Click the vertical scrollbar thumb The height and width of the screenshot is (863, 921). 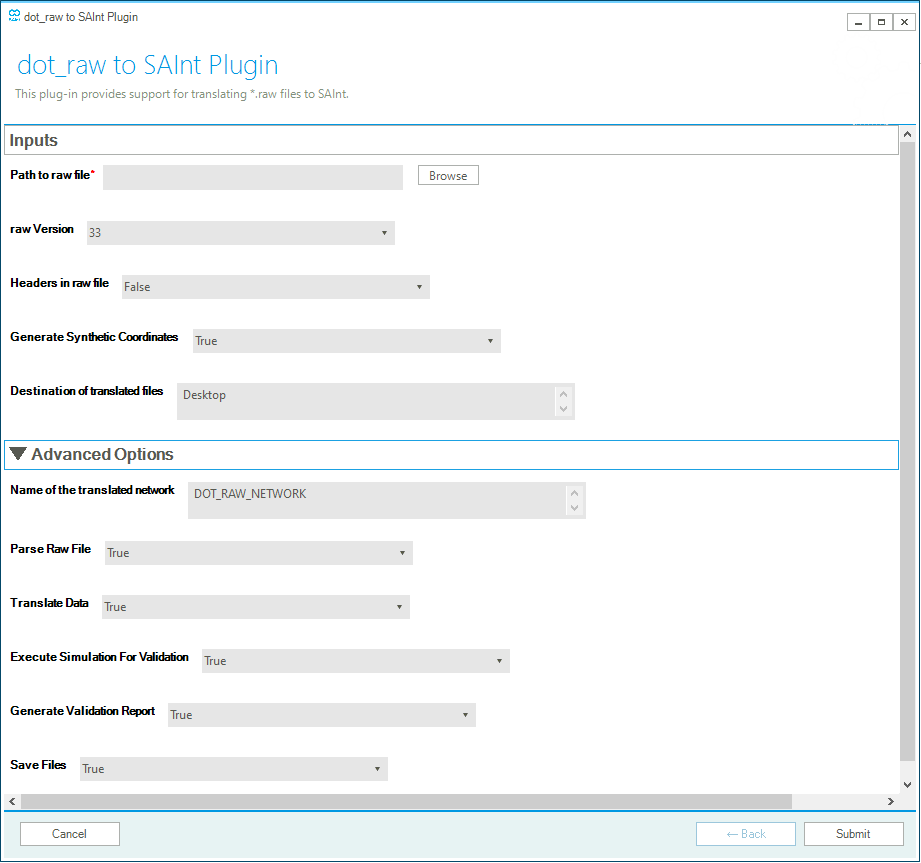tap(907, 451)
